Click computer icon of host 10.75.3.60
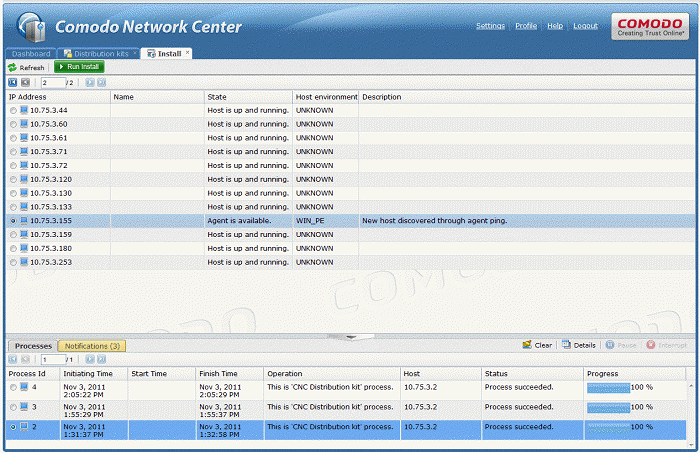The width and height of the screenshot is (700, 453). (x=24, y=124)
